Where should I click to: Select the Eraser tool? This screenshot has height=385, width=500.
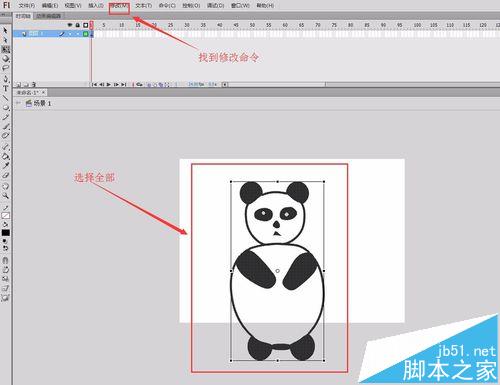coord(5,175)
